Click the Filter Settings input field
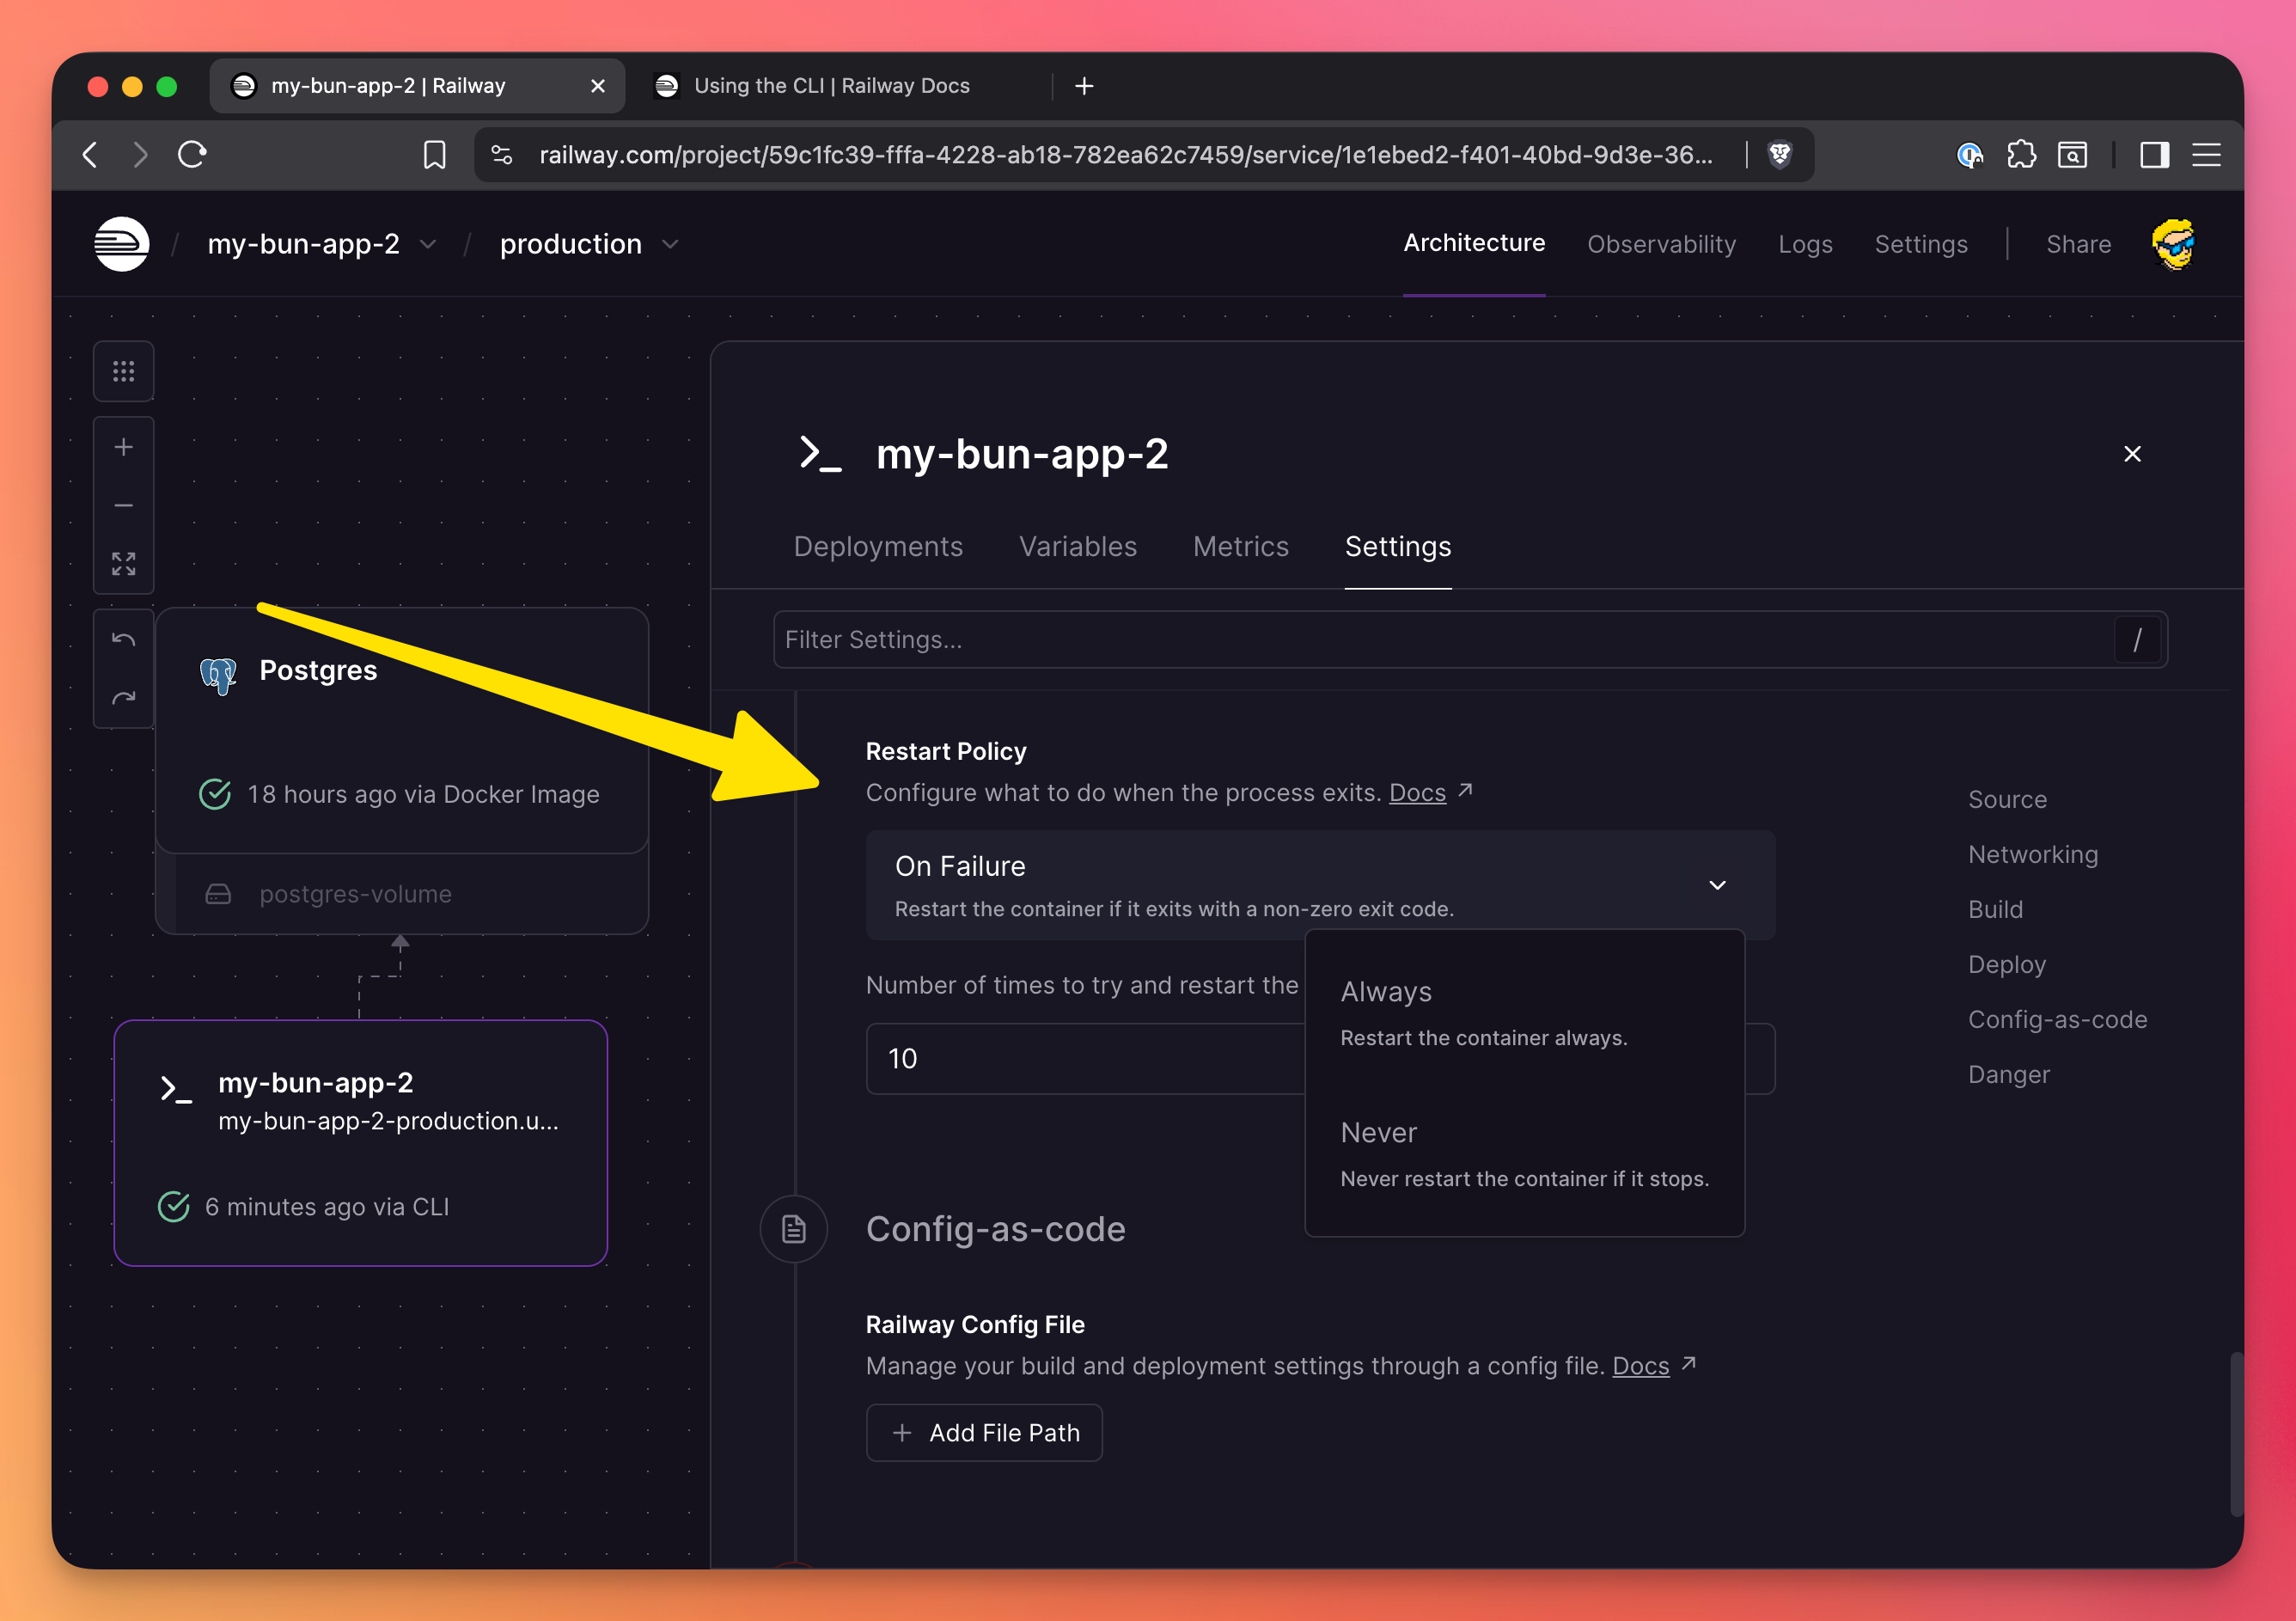 click(x=1440, y=640)
